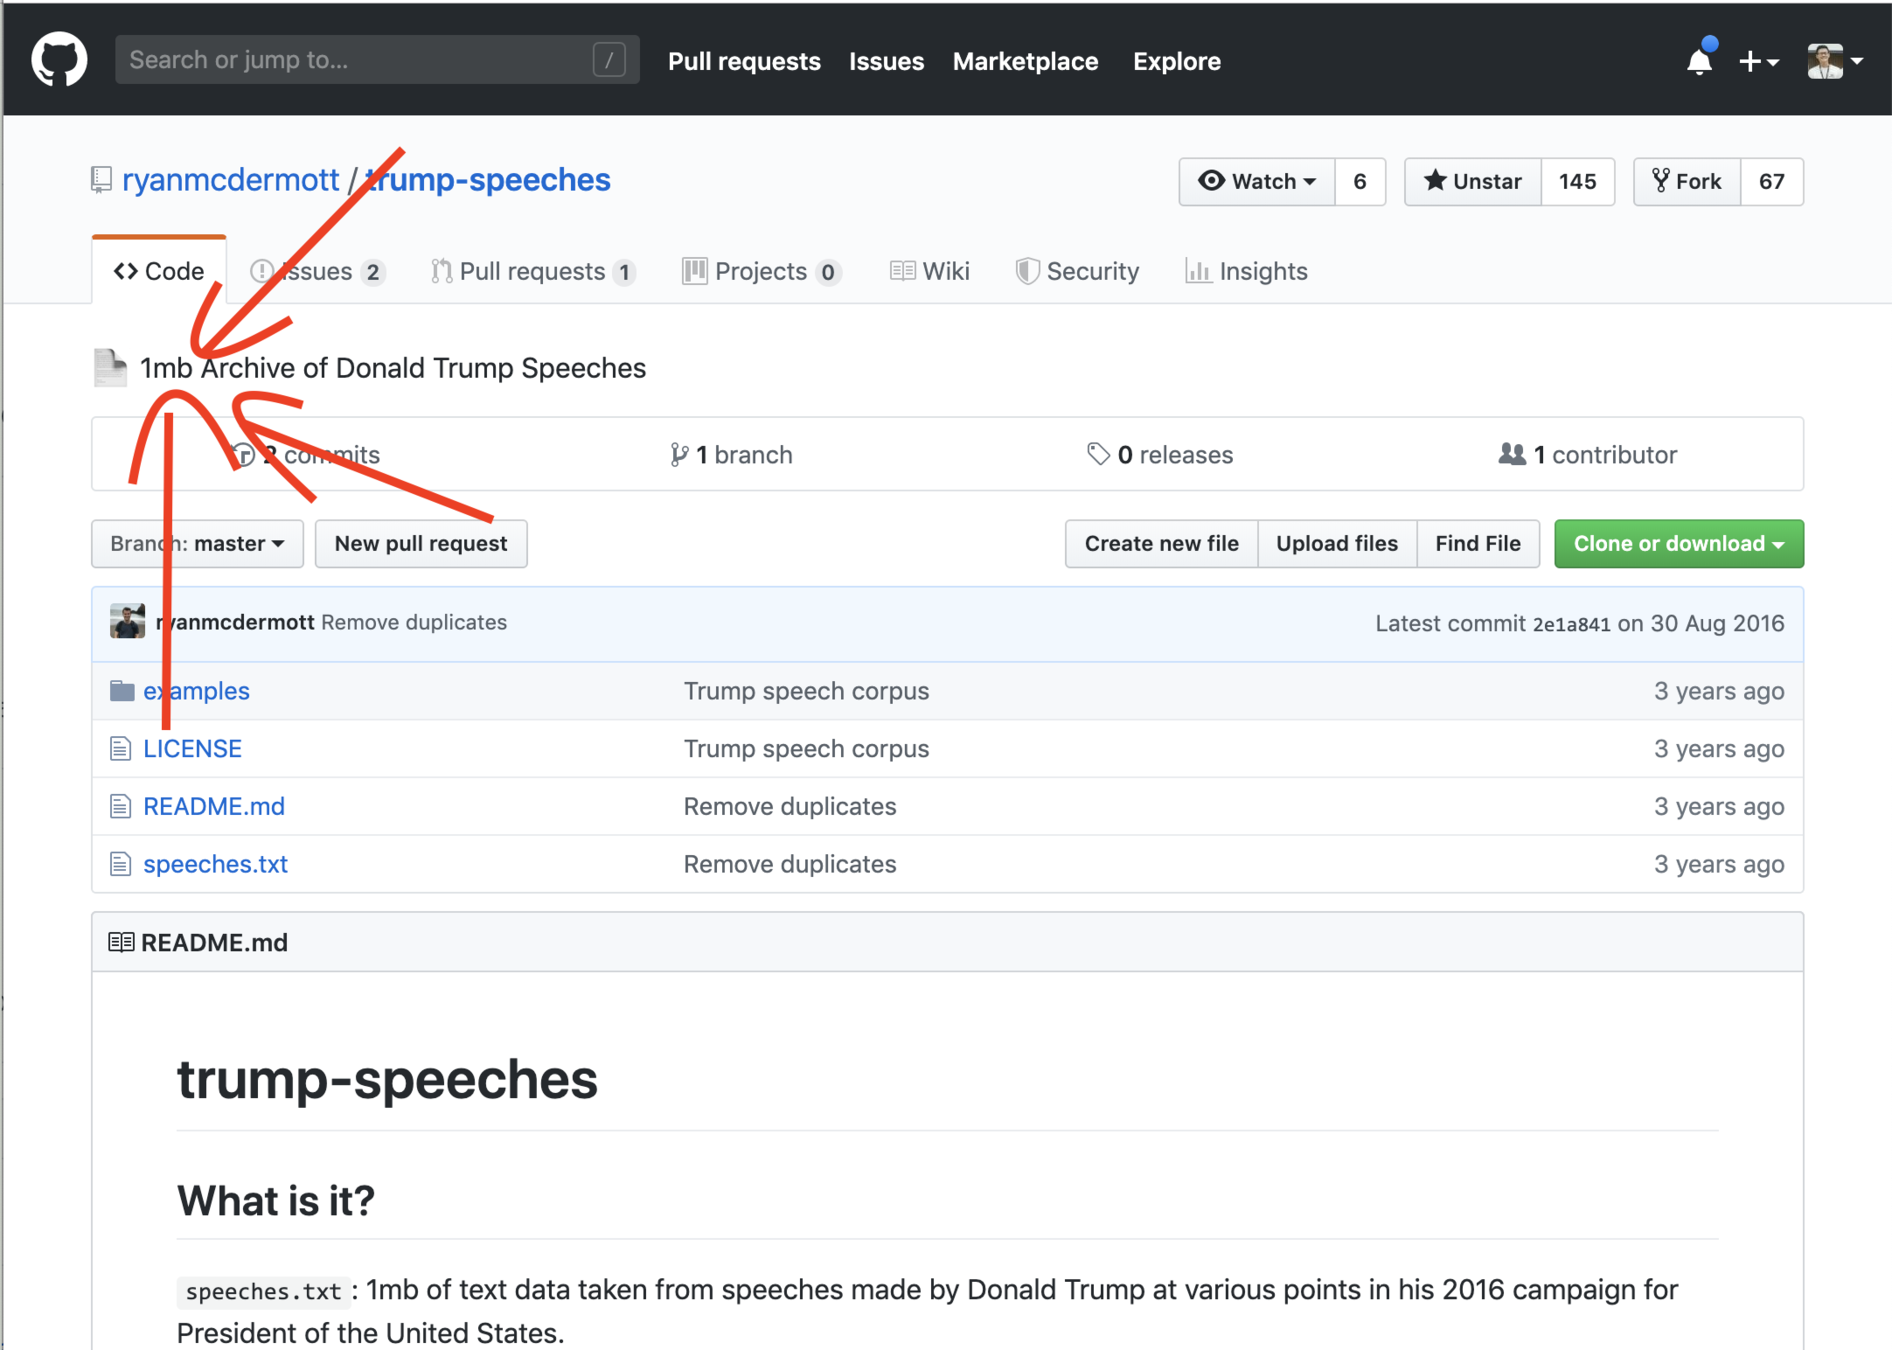
Task: Open the commits history link
Action: pyautogui.click(x=305, y=455)
